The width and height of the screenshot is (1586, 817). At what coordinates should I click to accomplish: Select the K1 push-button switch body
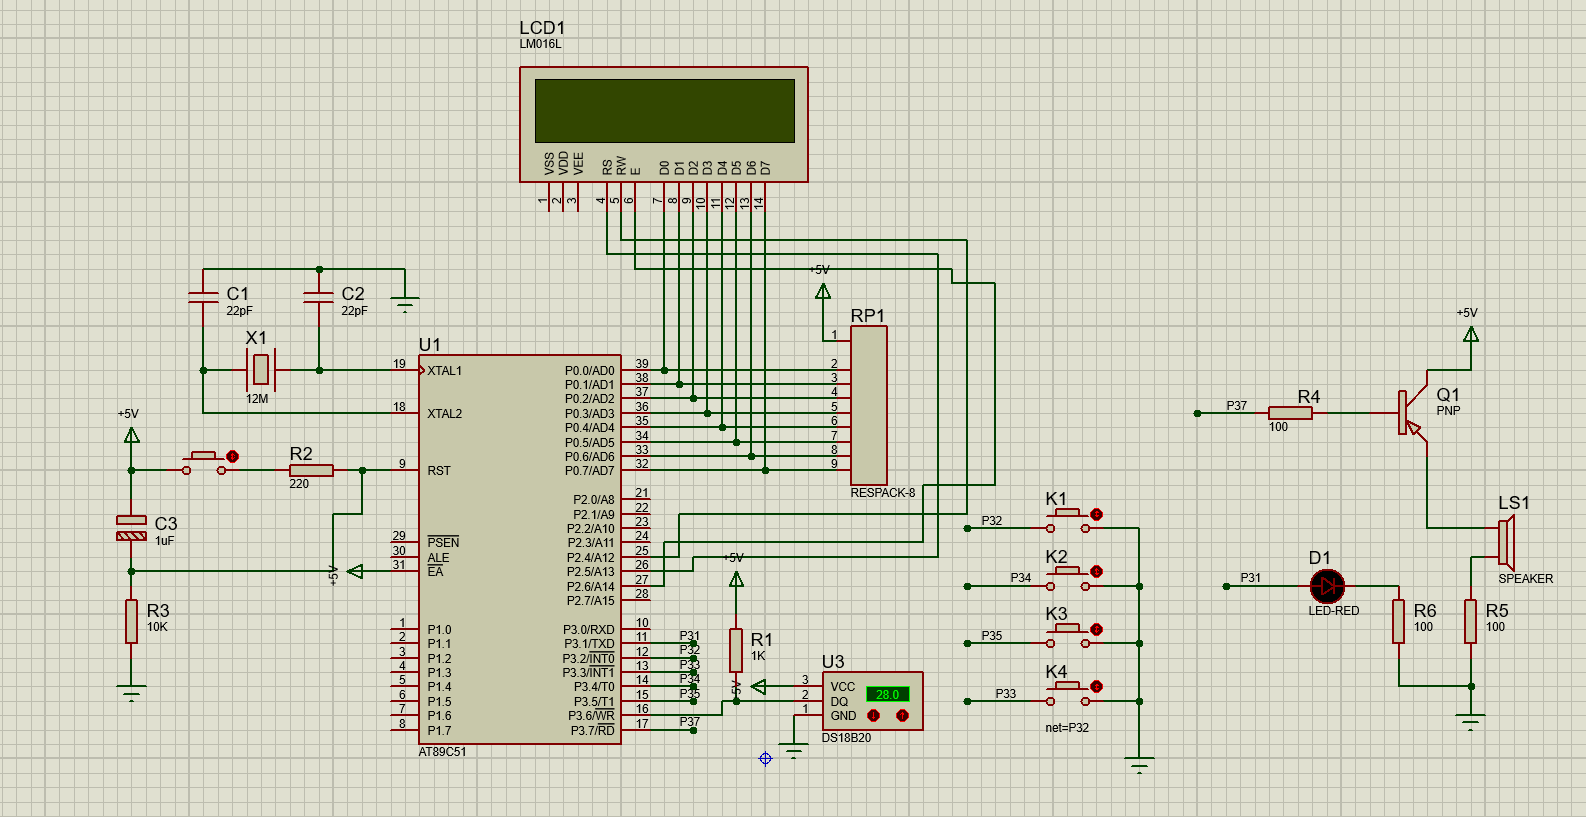pos(1068,521)
